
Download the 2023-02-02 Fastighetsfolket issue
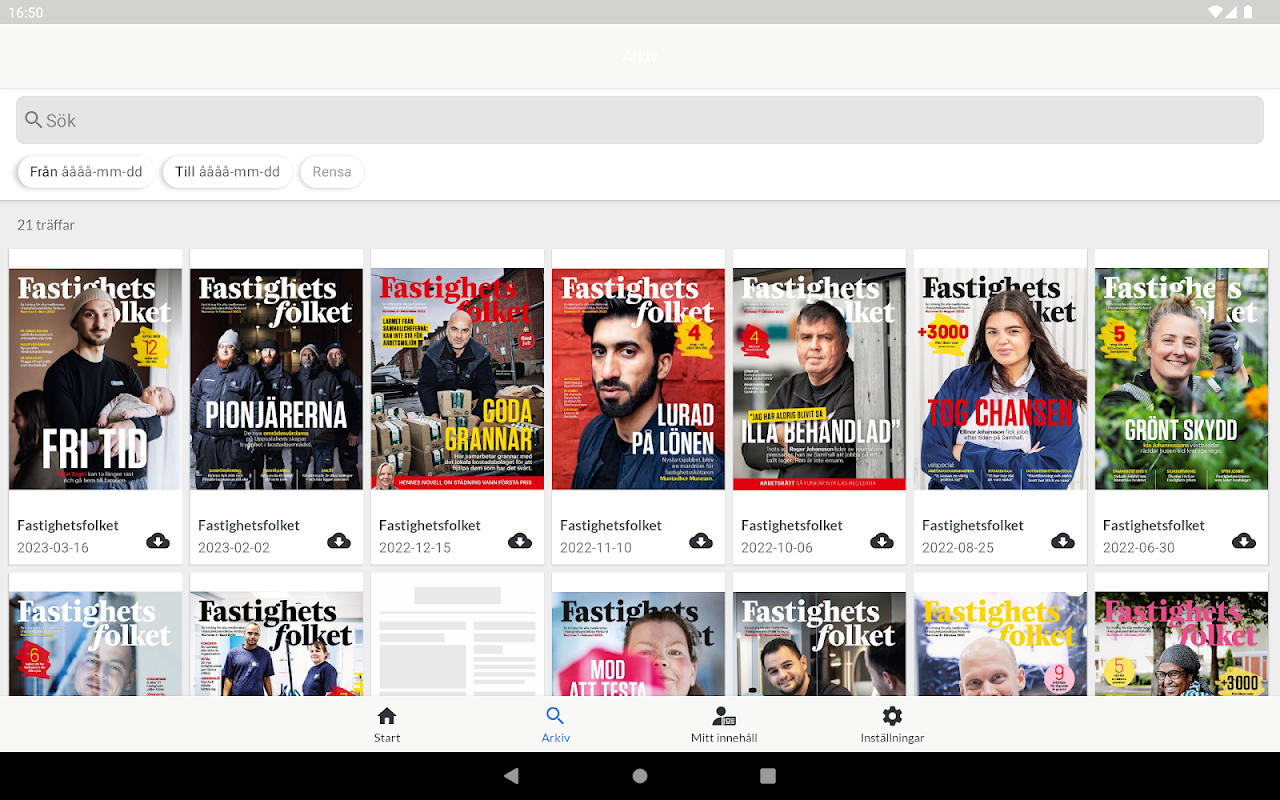pyautogui.click(x=339, y=541)
